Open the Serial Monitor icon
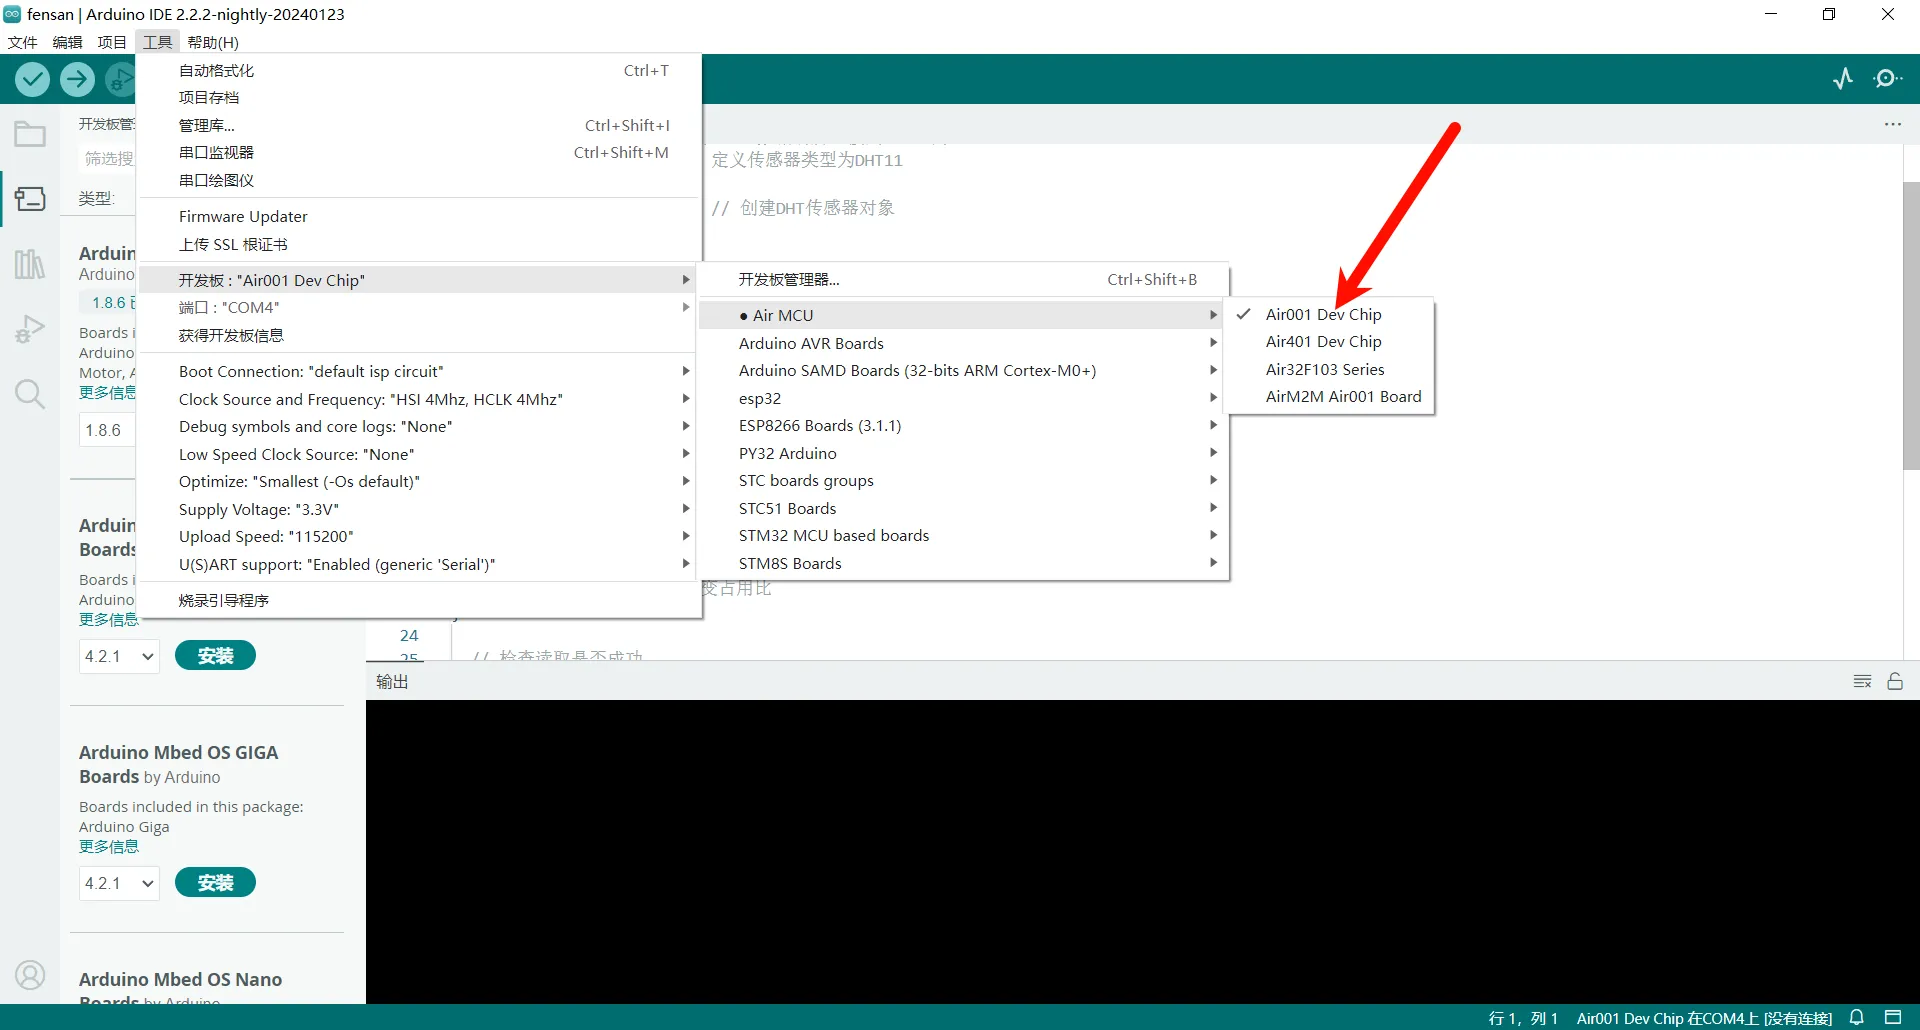This screenshot has height=1030, width=1920. point(1887,79)
